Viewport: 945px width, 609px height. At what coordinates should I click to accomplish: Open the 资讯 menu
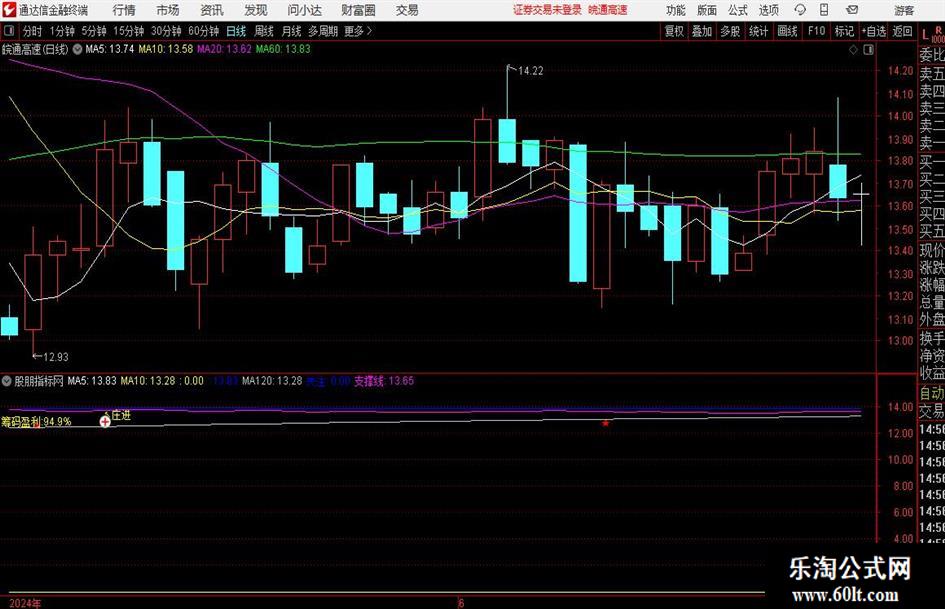coord(212,10)
